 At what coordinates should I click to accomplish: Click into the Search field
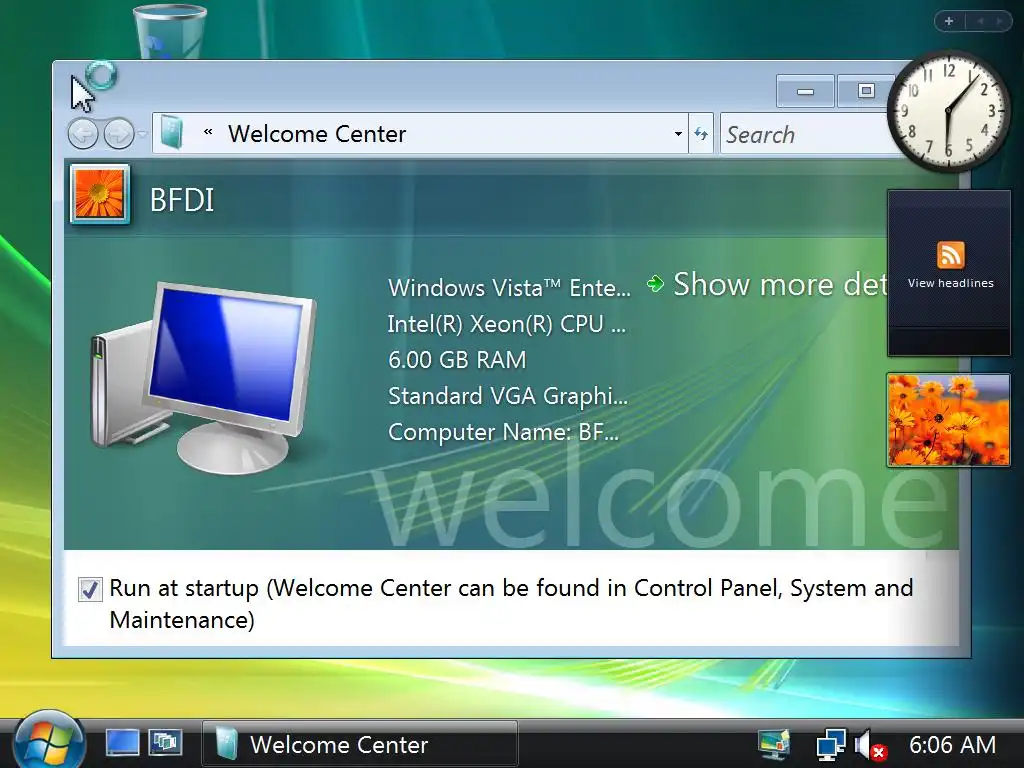point(807,135)
